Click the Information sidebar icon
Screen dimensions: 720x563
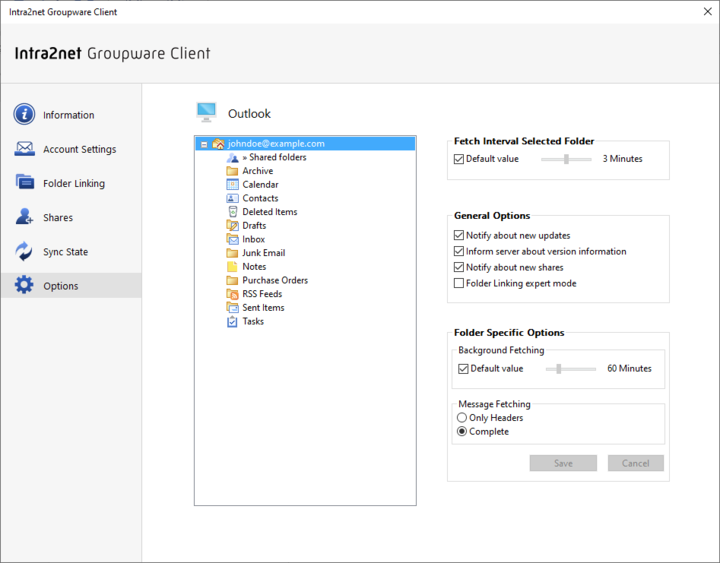(x=24, y=114)
